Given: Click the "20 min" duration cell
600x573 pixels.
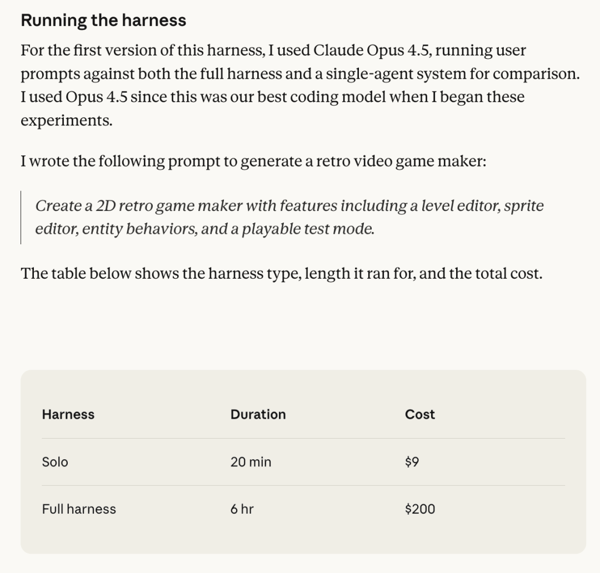Looking at the screenshot, I should [x=250, y=462].
